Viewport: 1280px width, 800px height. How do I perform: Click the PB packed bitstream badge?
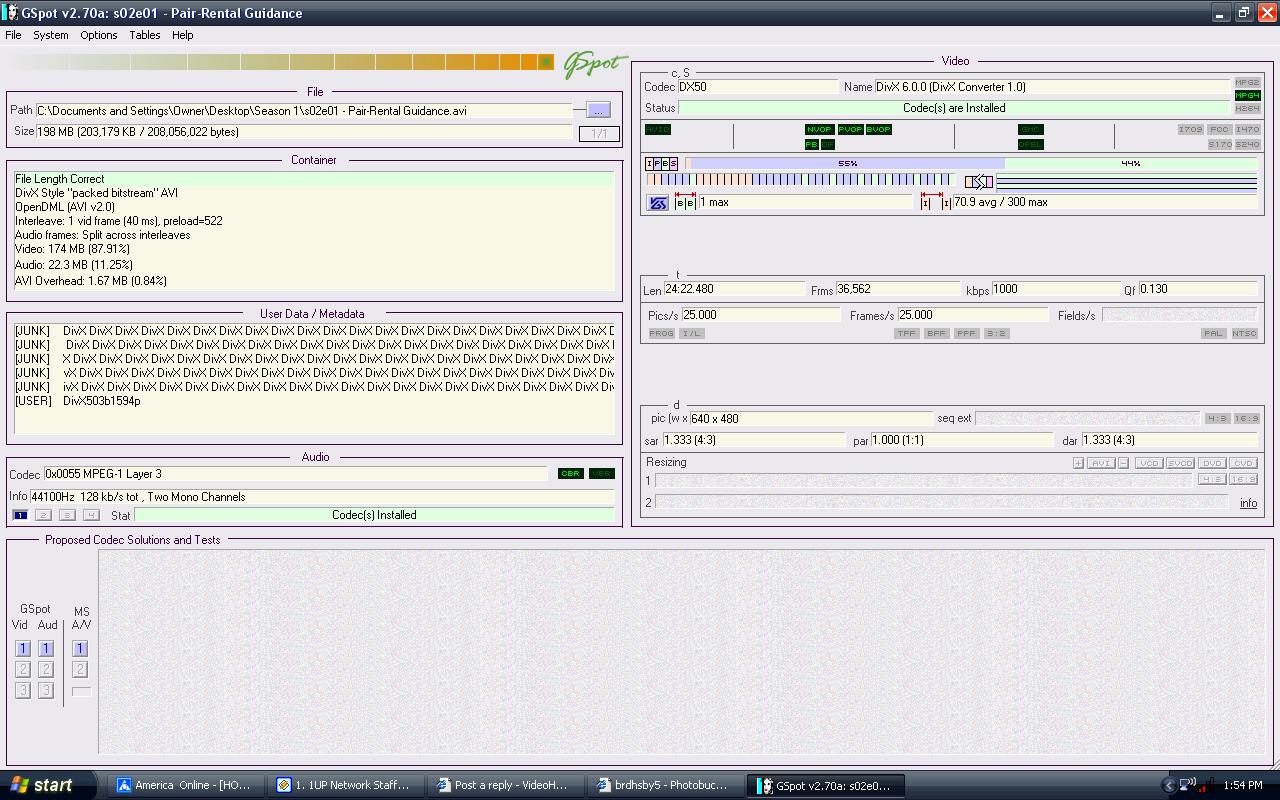point(812,145)
